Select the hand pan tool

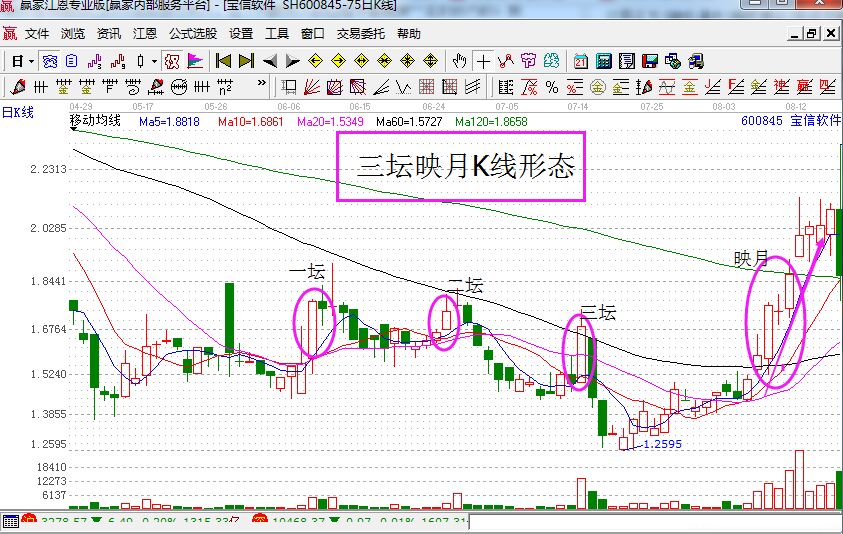pyautogui.click(x=460, y=61)
